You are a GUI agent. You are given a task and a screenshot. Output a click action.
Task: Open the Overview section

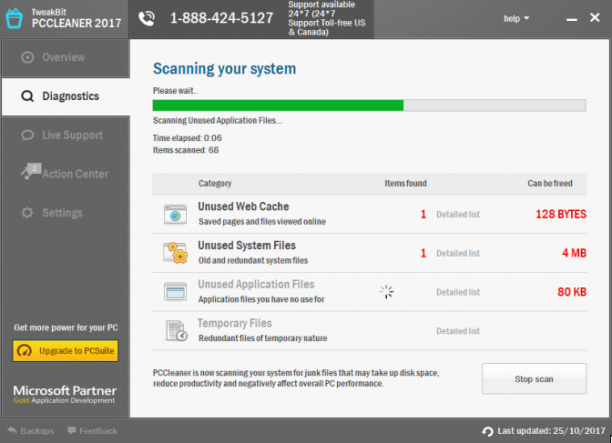point(66,57)
